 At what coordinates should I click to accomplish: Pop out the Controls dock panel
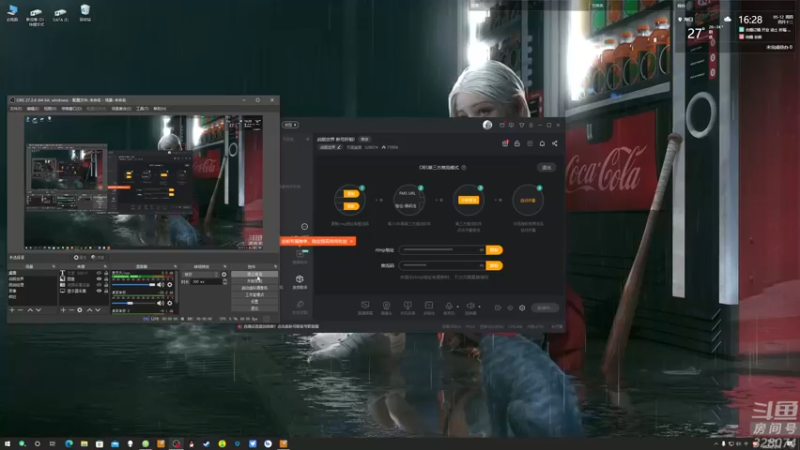pyautogui.click(x=276, y=266)
